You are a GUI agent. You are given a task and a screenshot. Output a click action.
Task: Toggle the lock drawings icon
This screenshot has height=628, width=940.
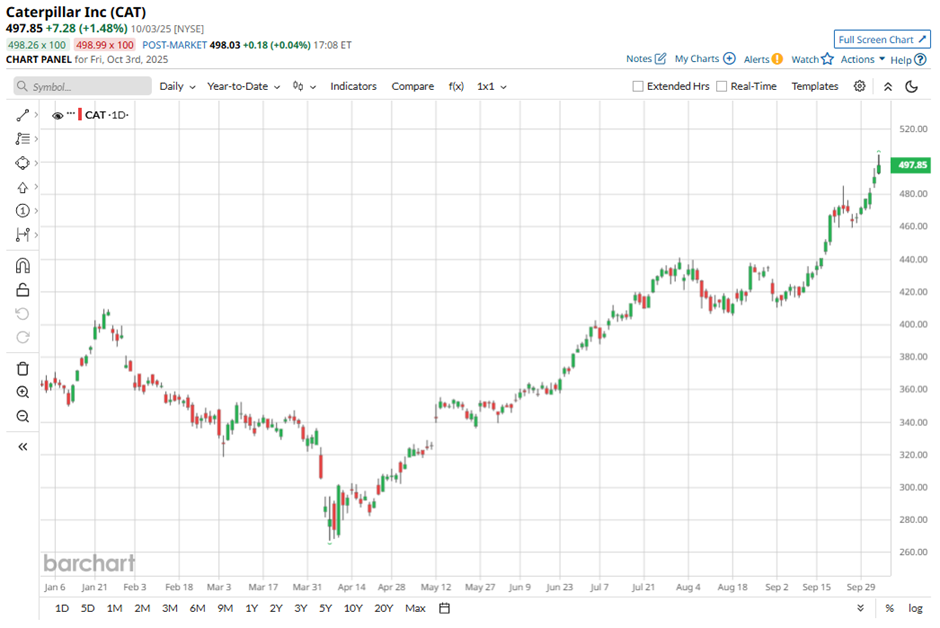click(x=23, y=290)
